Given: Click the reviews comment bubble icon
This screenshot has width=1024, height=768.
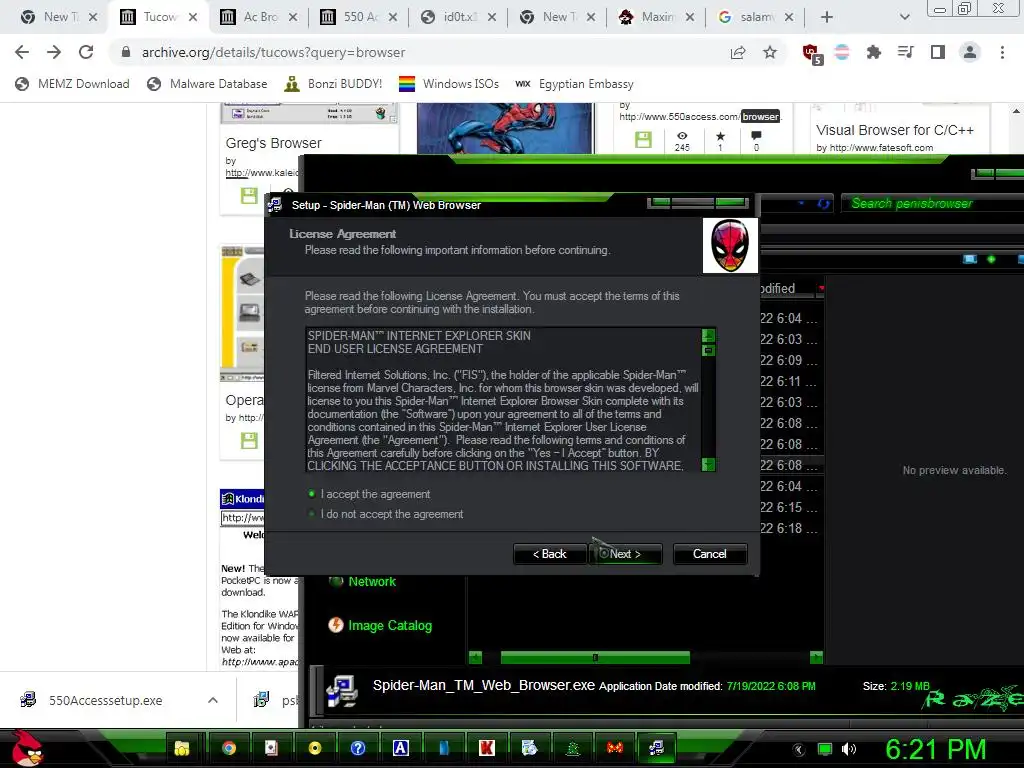Looking at the screenshot, I should 756,136.
